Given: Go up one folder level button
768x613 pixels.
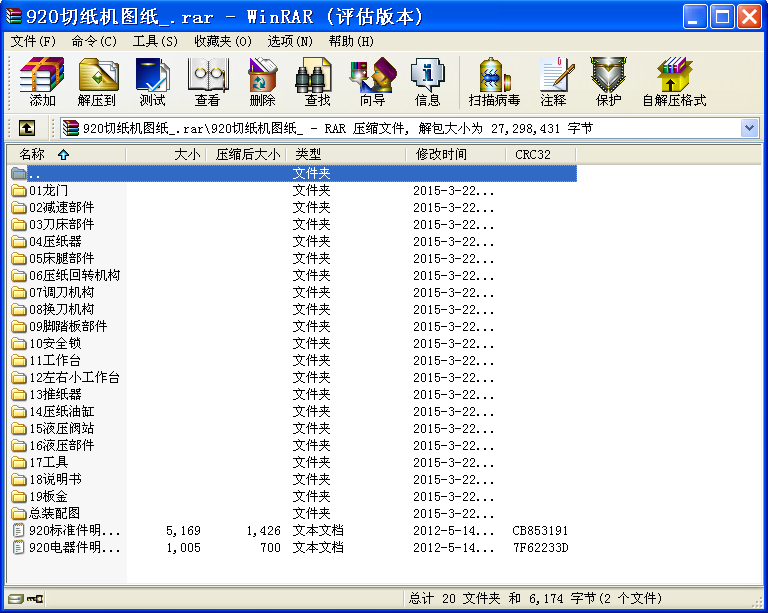Looking at the screenshot, I should pos(27,128).
